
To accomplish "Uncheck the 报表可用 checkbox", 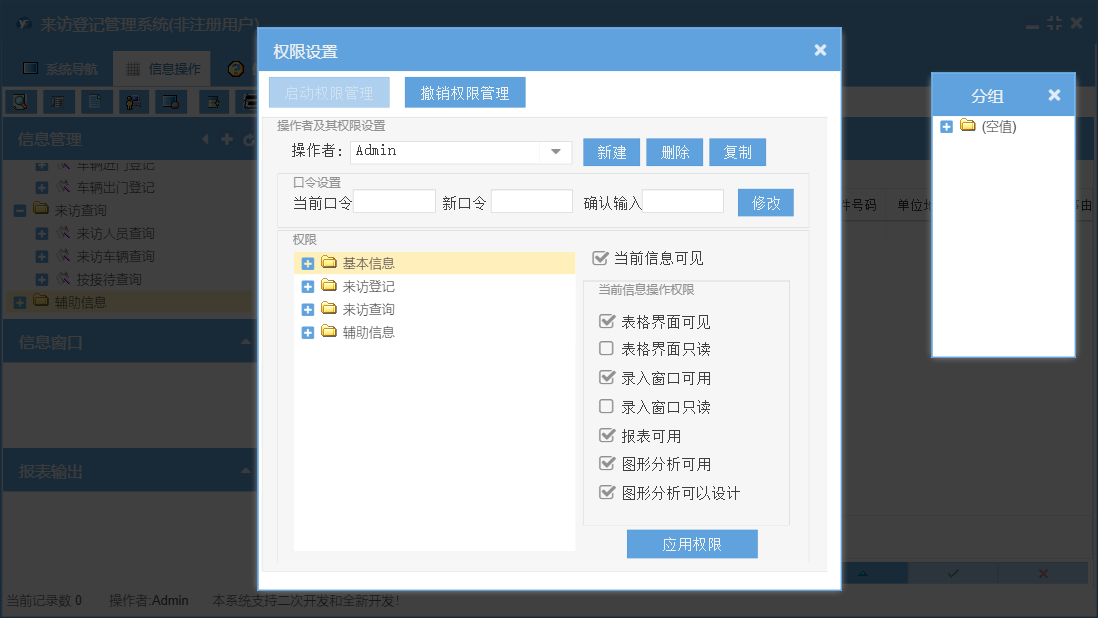I will pyautogui.click(x=606, y=436).
